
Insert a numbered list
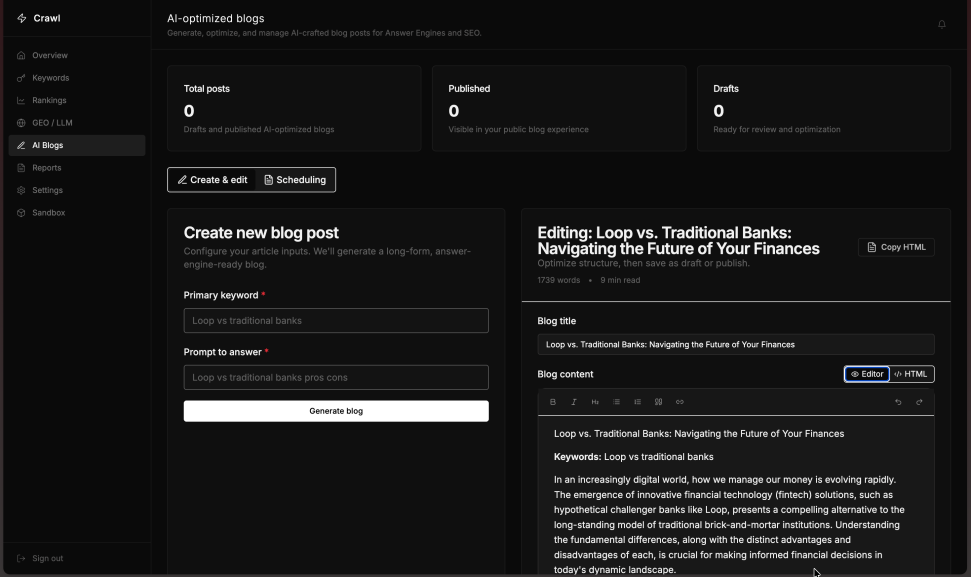coord(637,402)
